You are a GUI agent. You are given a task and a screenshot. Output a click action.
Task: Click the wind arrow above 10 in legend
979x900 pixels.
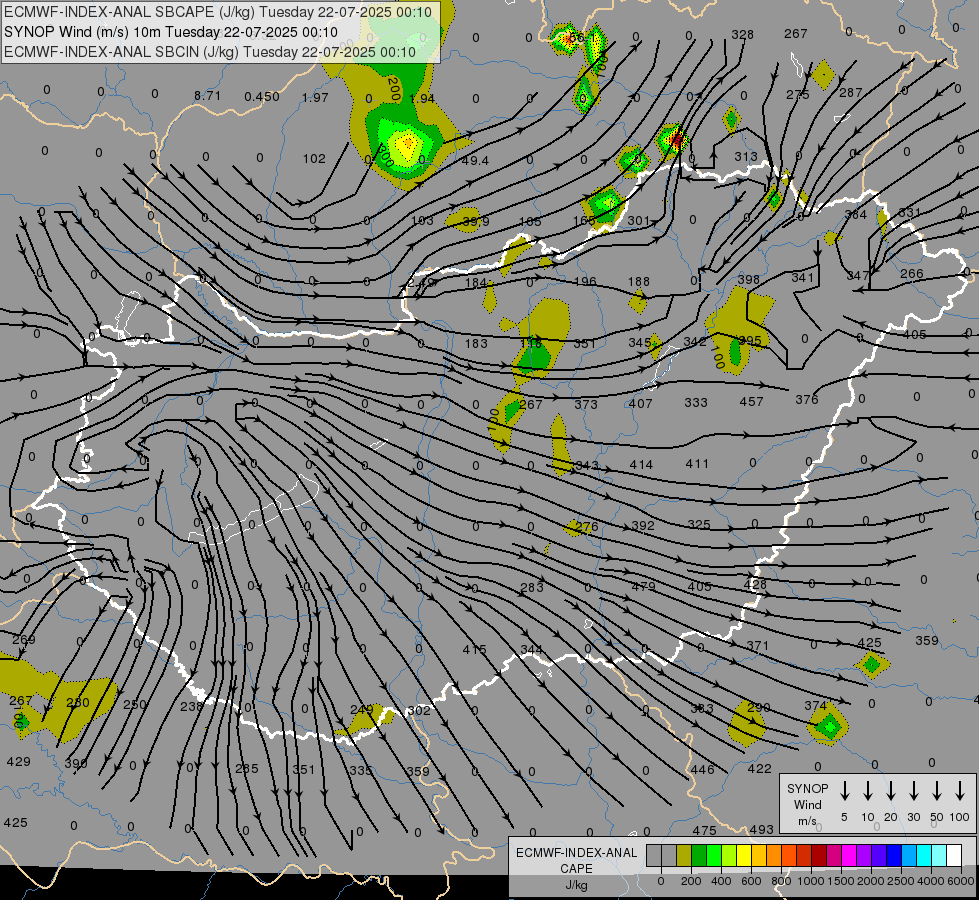[x=868, y=791]
